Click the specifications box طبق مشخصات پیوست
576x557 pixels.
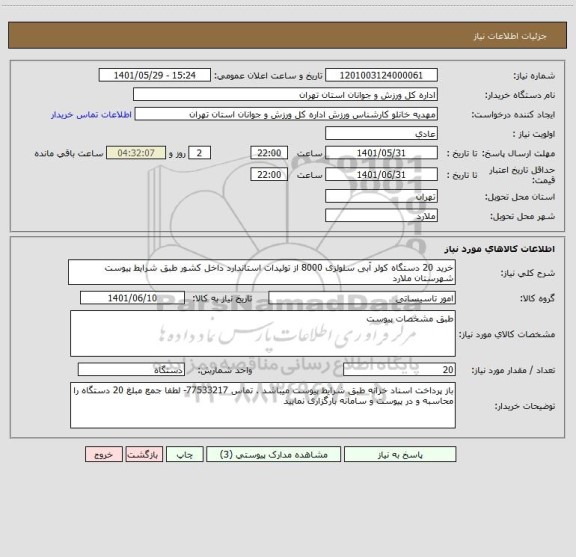(x=263, y=334)
